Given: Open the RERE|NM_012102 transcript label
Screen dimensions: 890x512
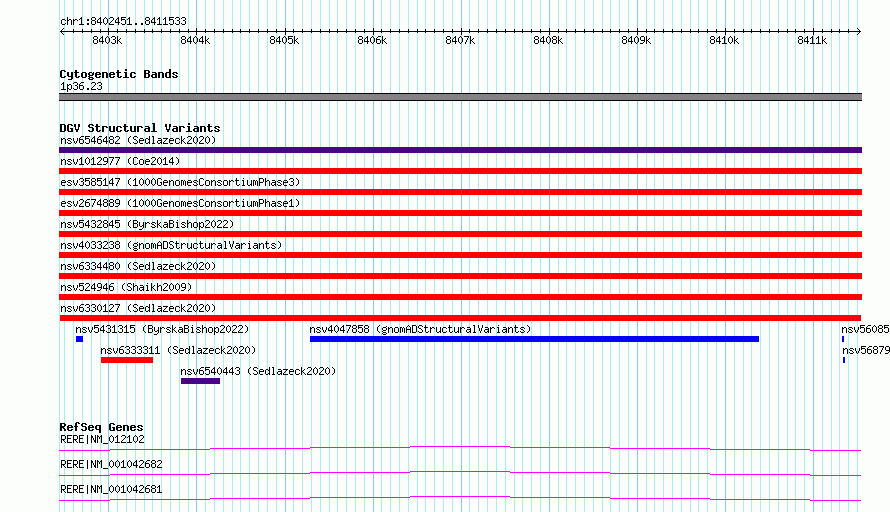Looking at the screenshot, I should pyautogui.click(x=102, y=439).
